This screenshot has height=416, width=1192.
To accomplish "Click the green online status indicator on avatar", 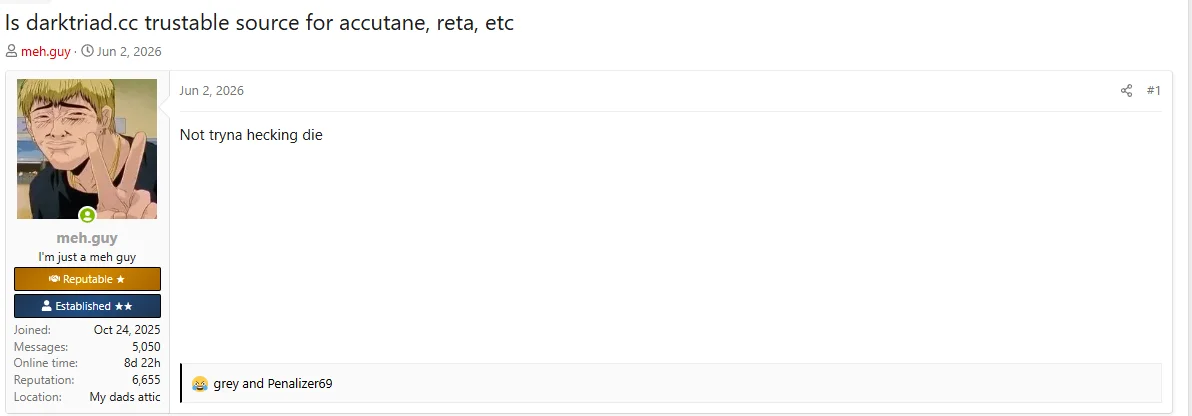I will point(87,215).
